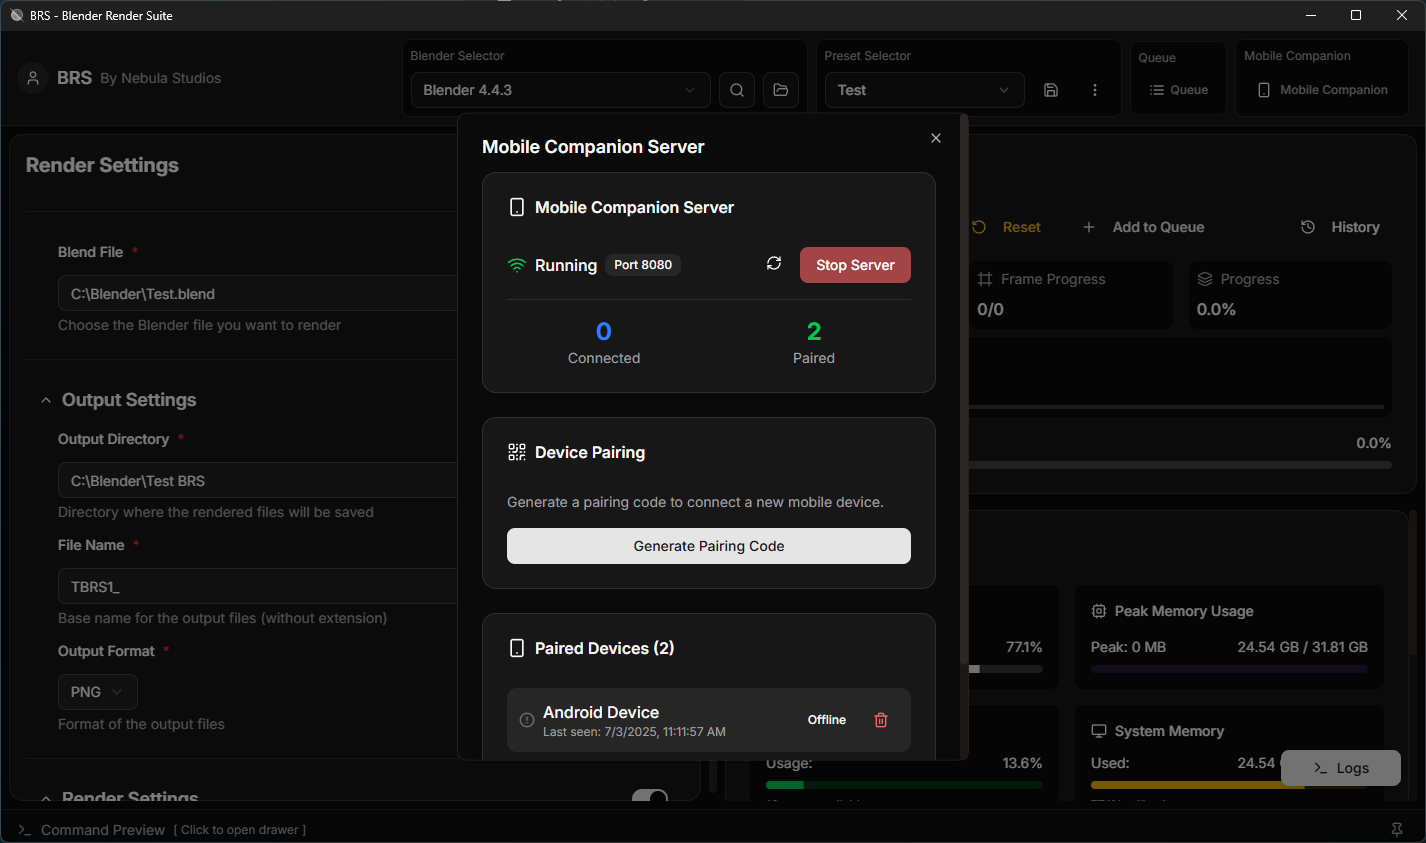Click the Queue button in header
Image resolution: width=1426 pixels, height=843 pixels.
pos(1179,90)
